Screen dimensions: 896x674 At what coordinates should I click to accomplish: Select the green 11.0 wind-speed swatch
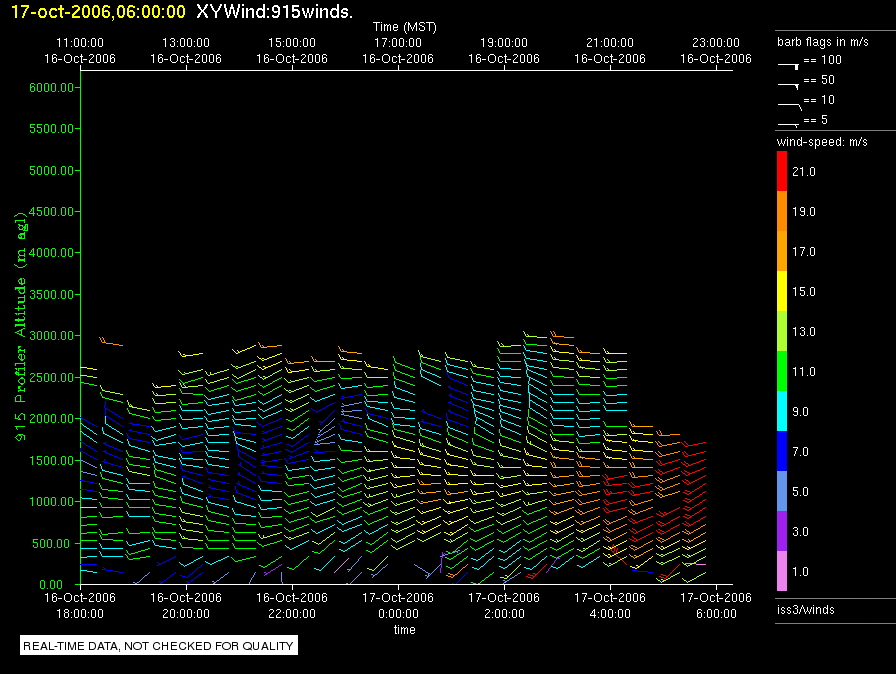point(782,372)
